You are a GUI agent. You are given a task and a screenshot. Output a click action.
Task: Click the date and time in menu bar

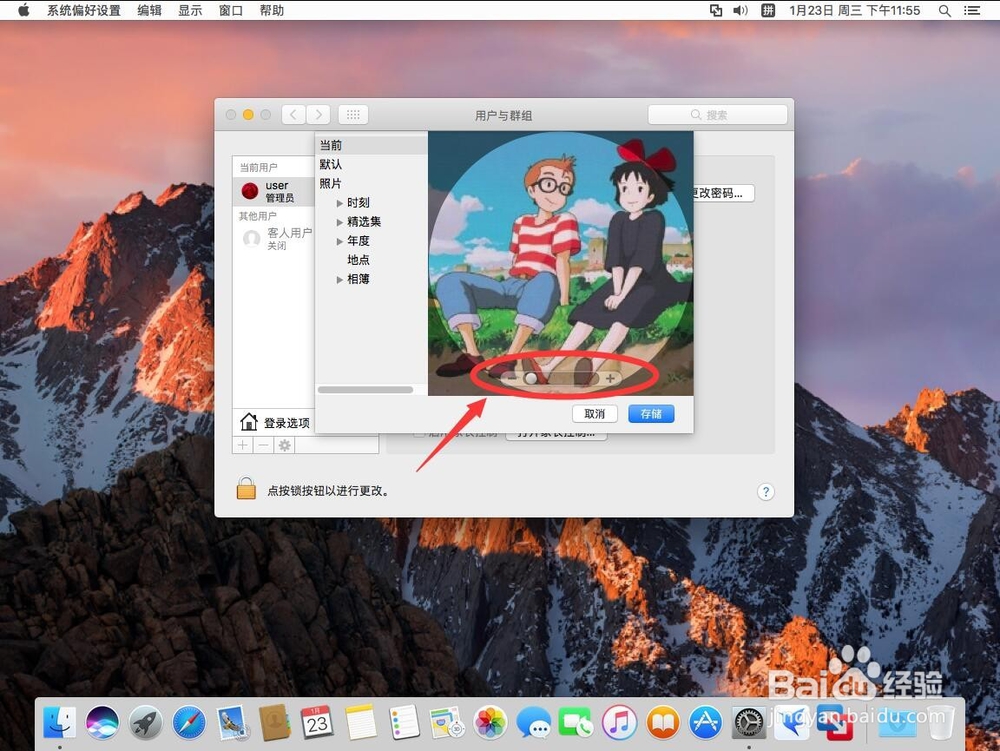pyautogui.click(x=855, y=10)
